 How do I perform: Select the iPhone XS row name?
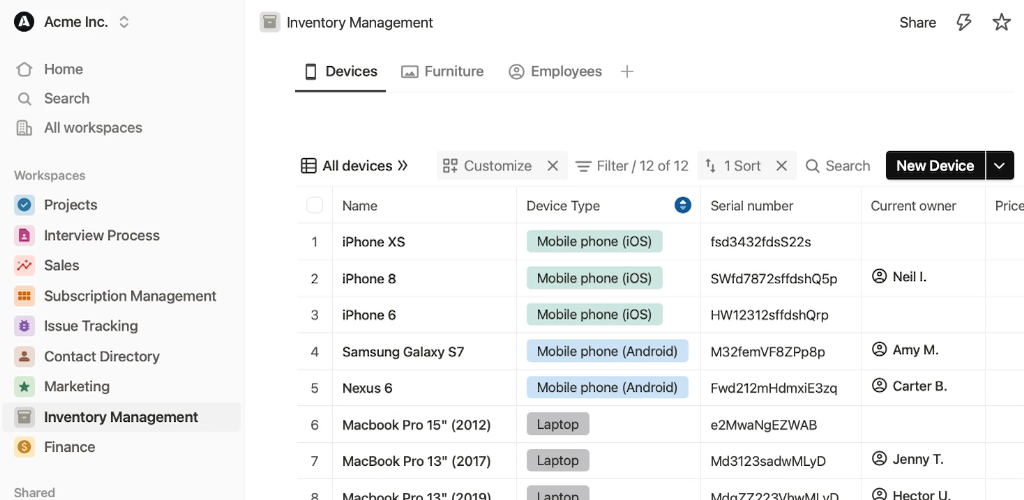click(x=374, y=242)
